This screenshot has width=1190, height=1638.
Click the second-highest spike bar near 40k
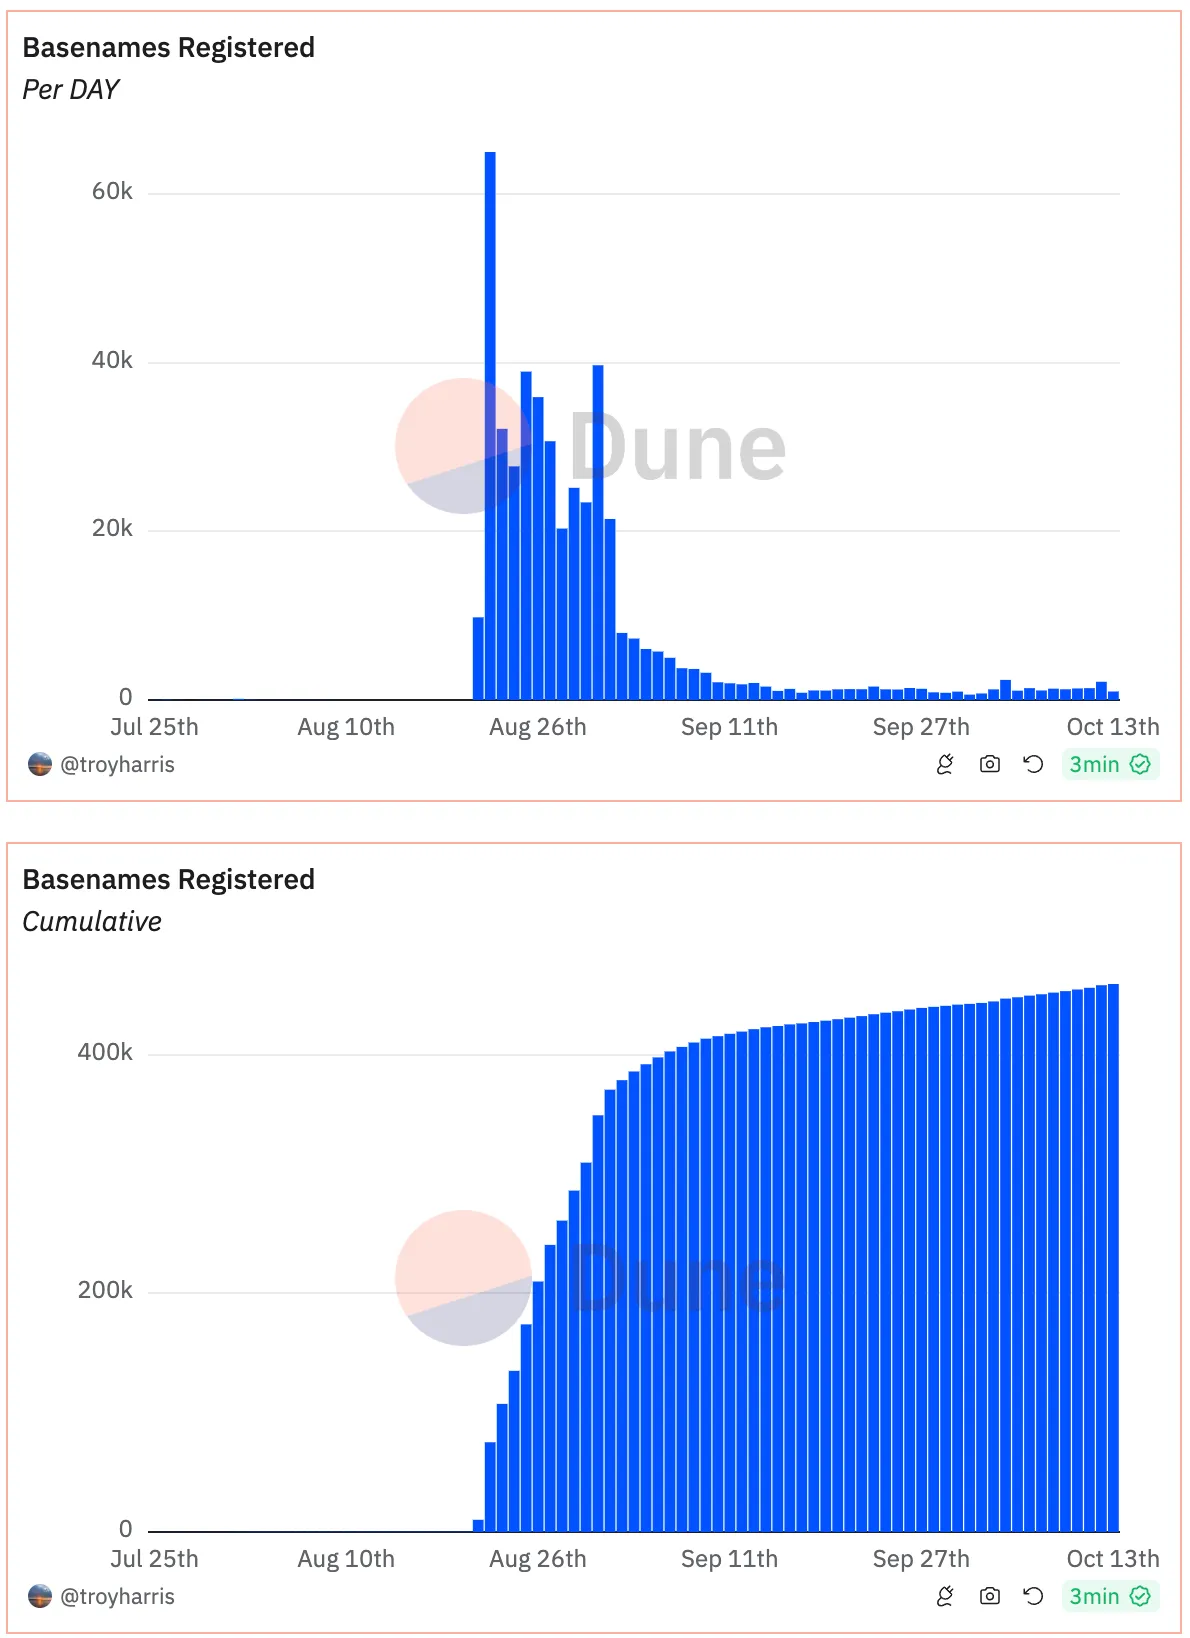[x=598, y=530]
